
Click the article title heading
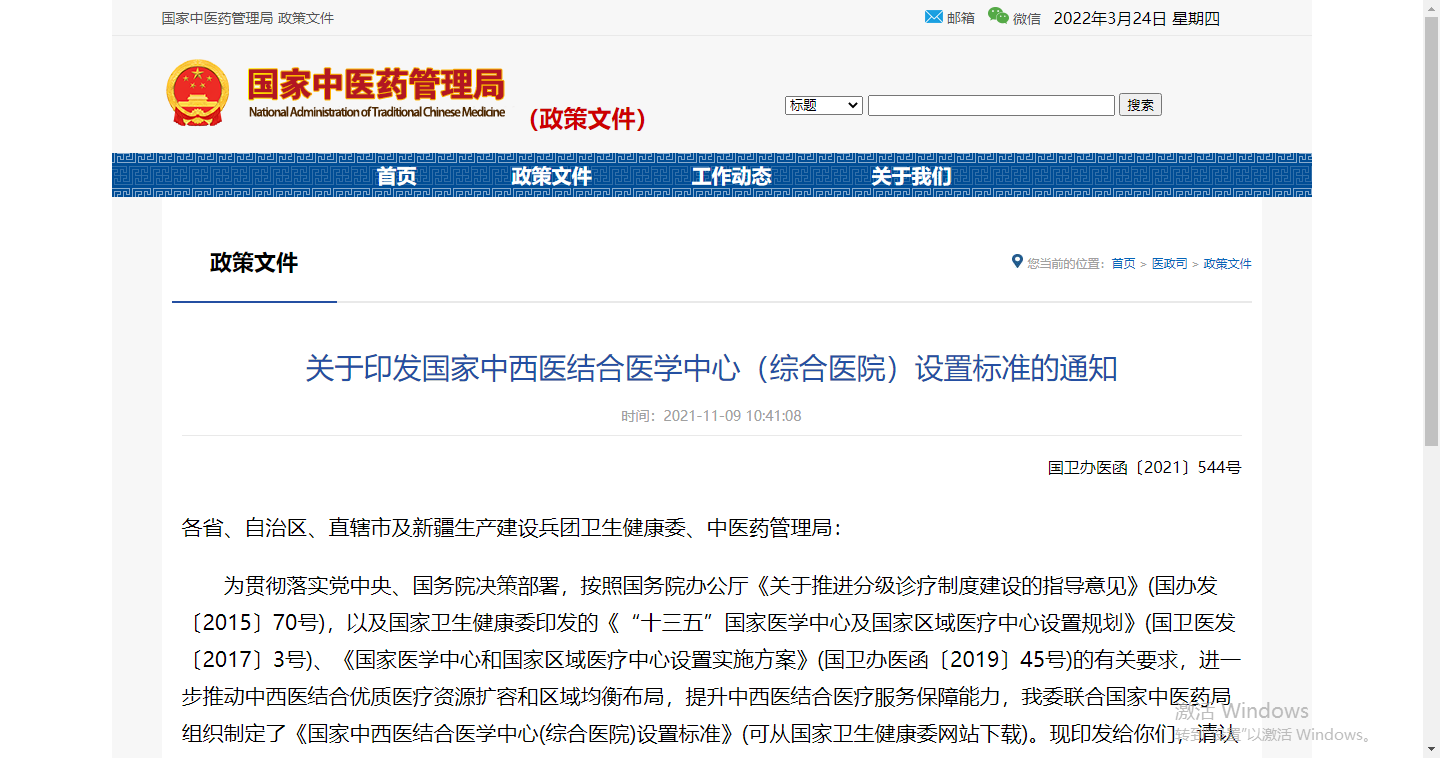tap(711, 368)
